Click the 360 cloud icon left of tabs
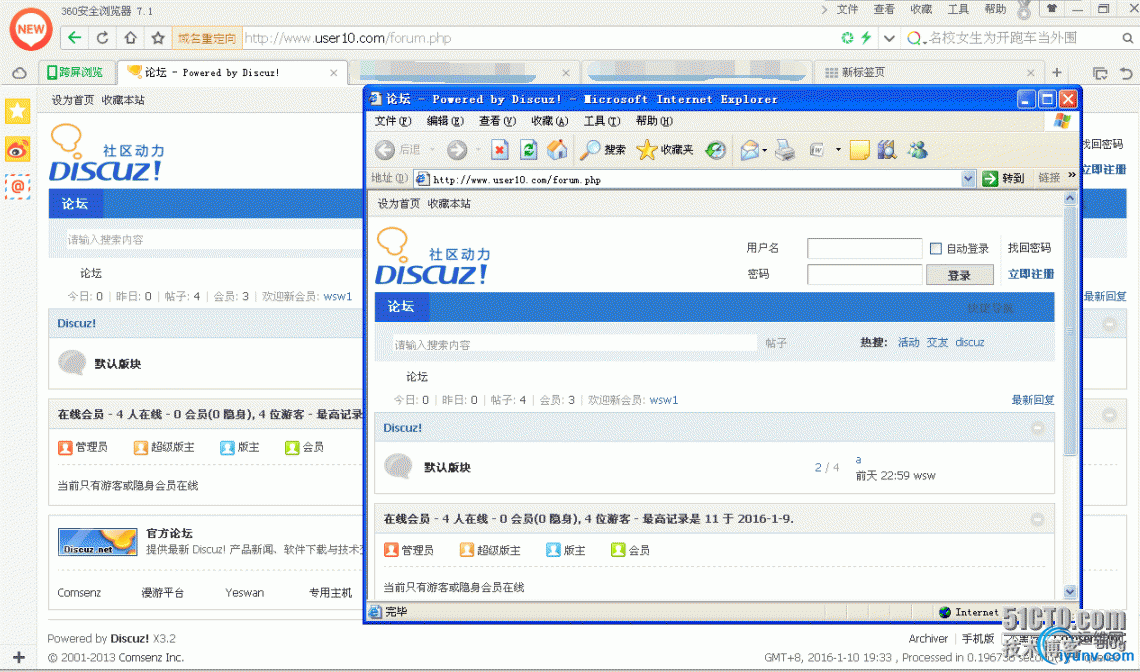Image resolution: width=1140 pixels, height=672 pixels. (x=19, y=73)
